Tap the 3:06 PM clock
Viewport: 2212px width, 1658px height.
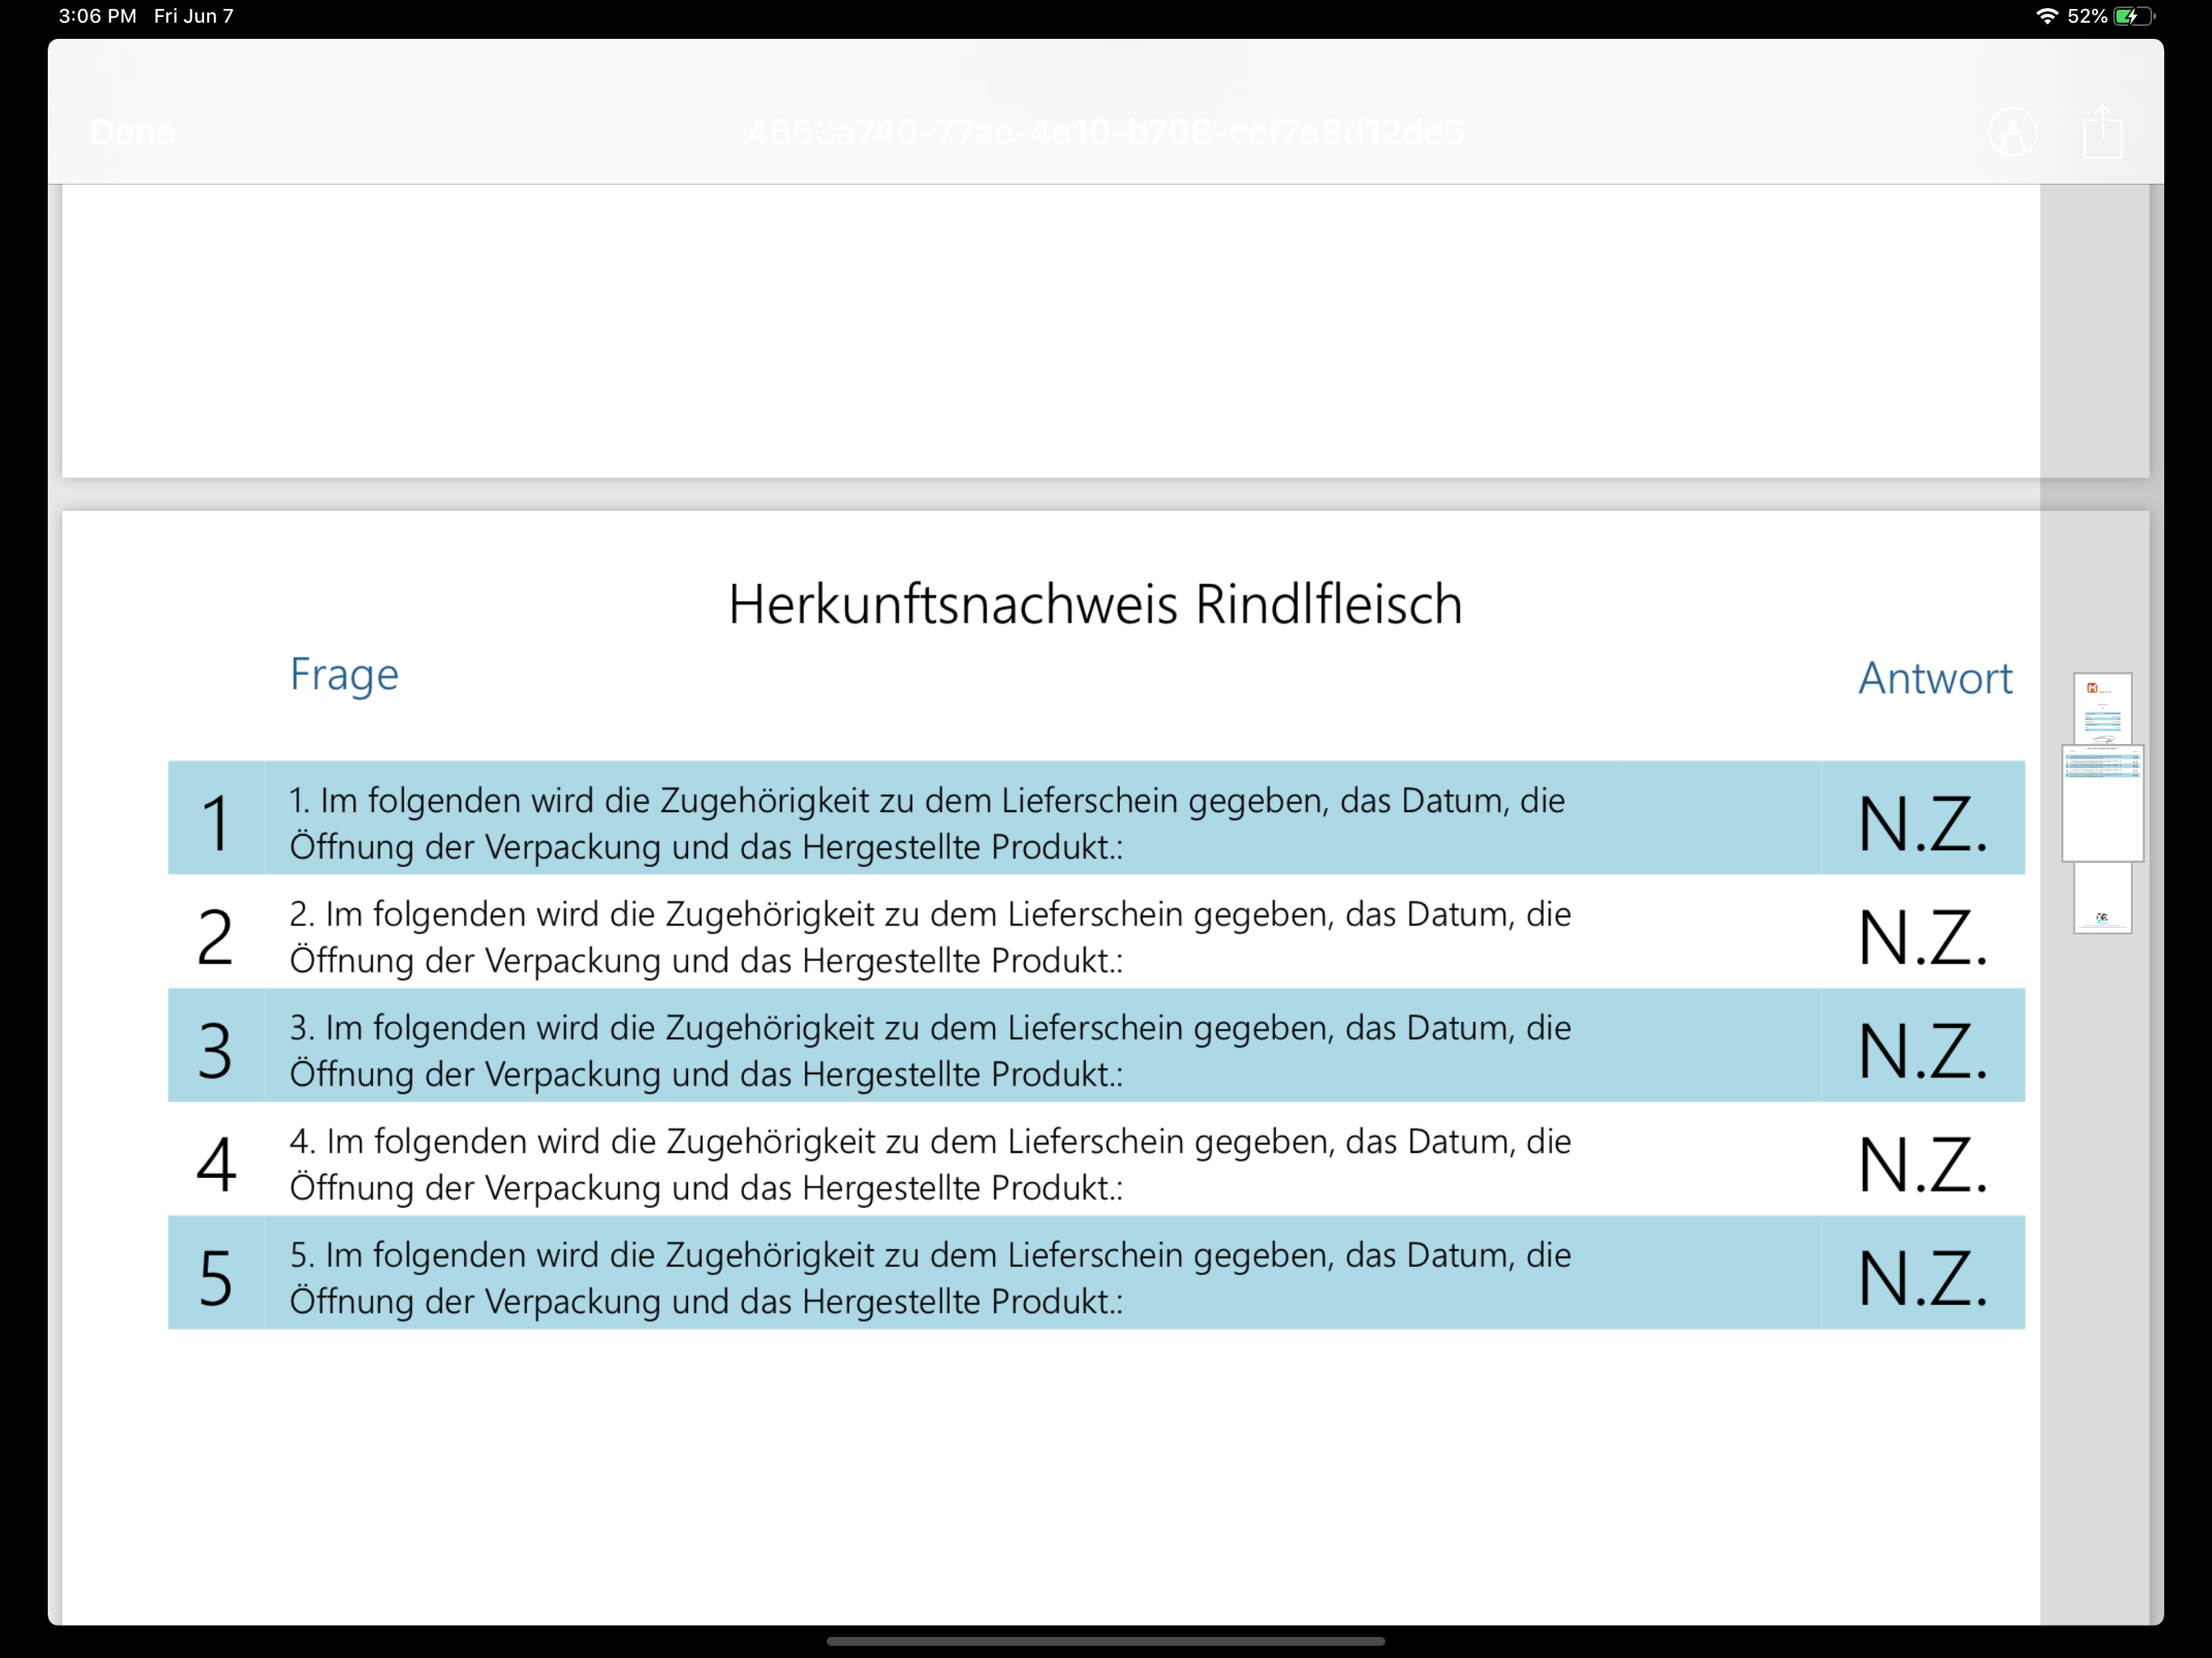(97, 16)
